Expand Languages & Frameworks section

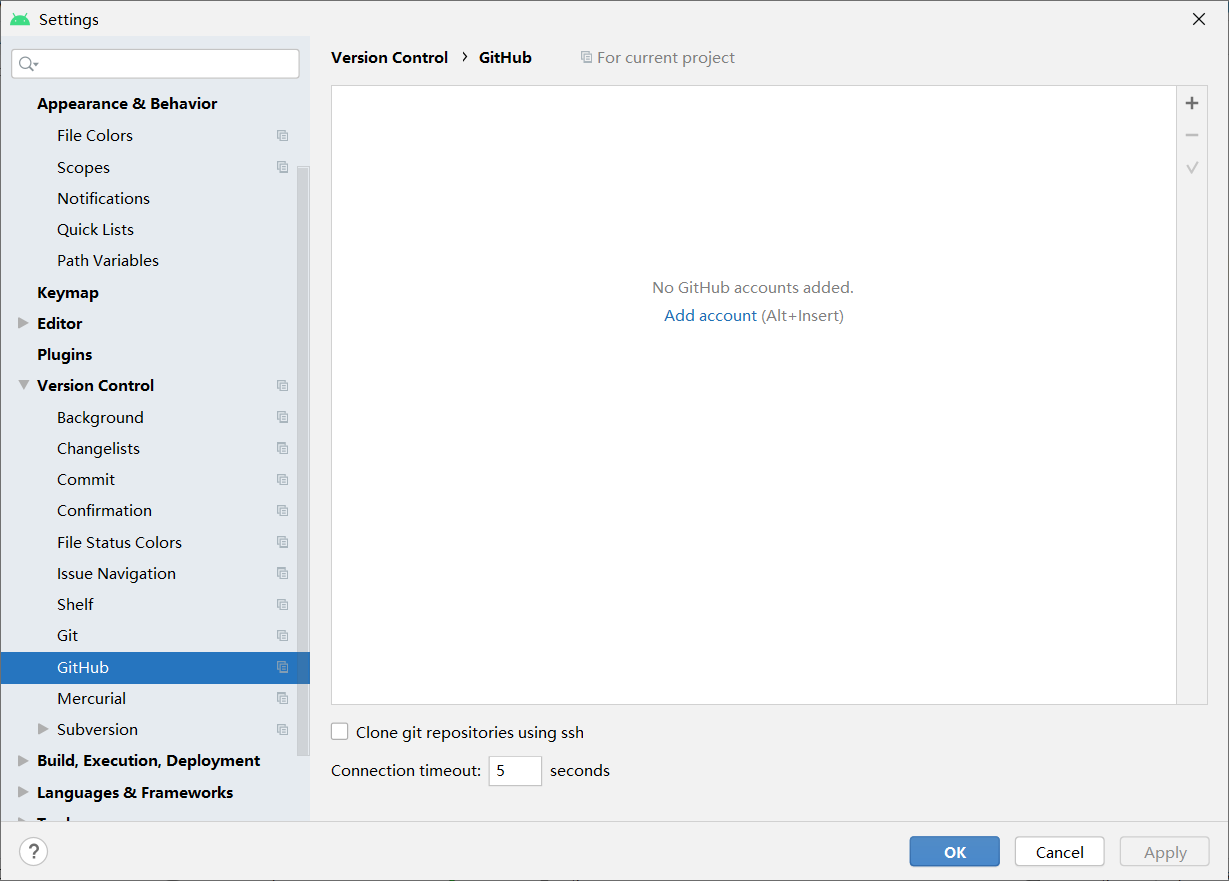[x=24, y=792]
